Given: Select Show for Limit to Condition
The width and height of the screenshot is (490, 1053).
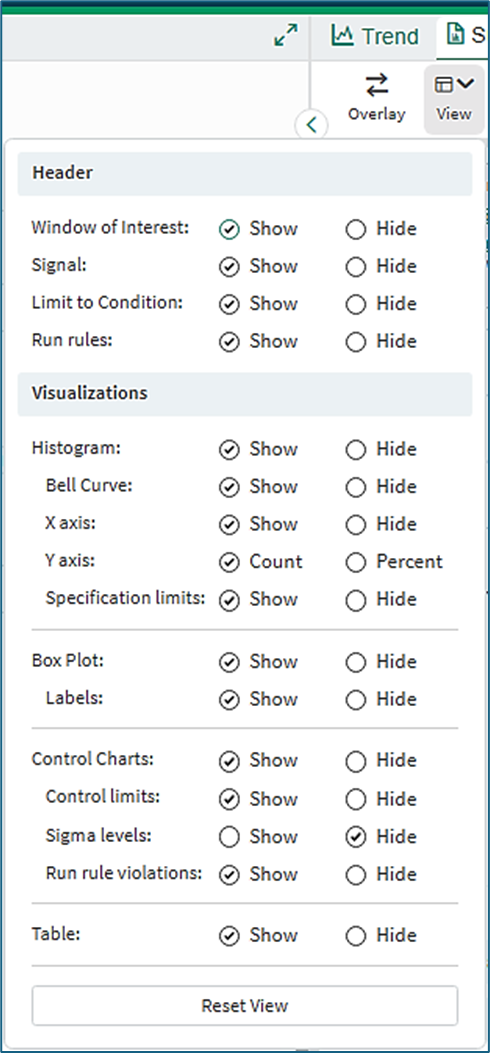Looking at the screenshot, I should click(x=230, y=305).
